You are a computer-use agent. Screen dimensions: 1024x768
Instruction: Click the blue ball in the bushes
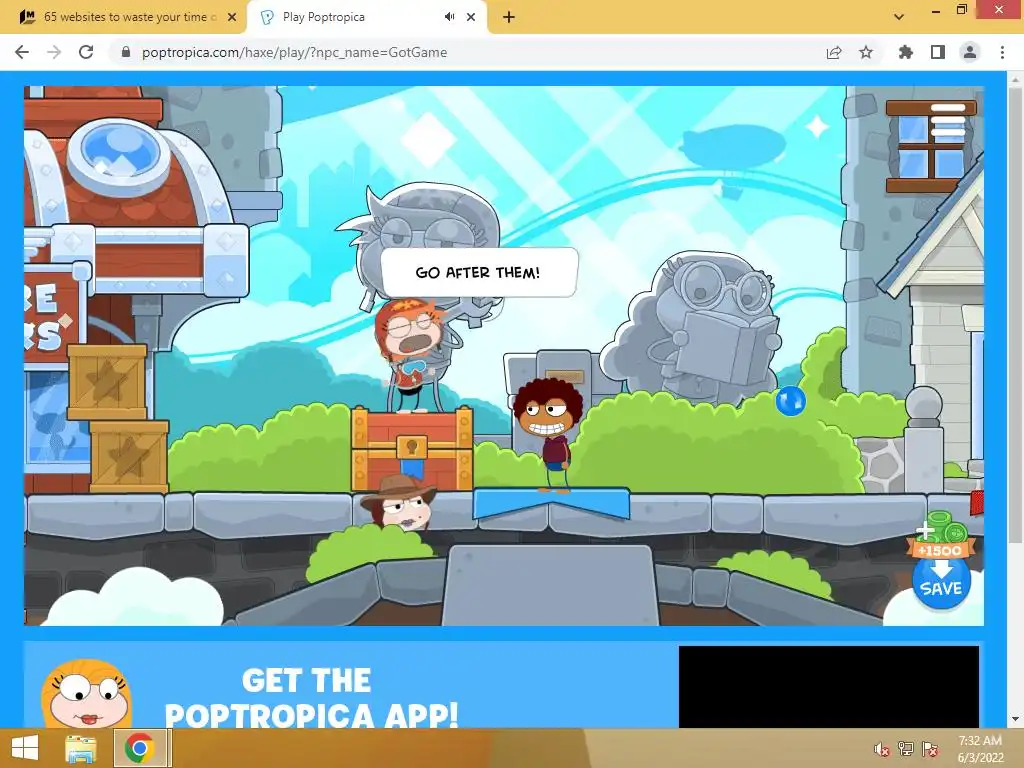coord(791,401)
